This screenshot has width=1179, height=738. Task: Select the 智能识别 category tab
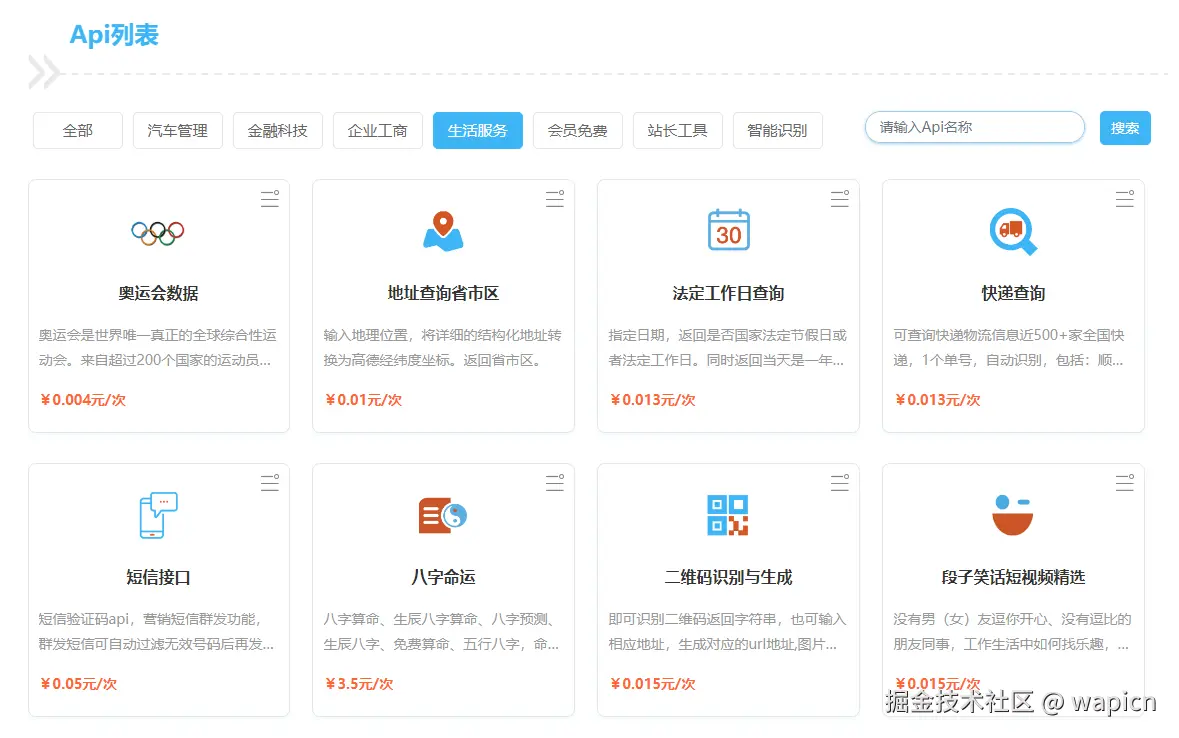click(x=778, y=130)
